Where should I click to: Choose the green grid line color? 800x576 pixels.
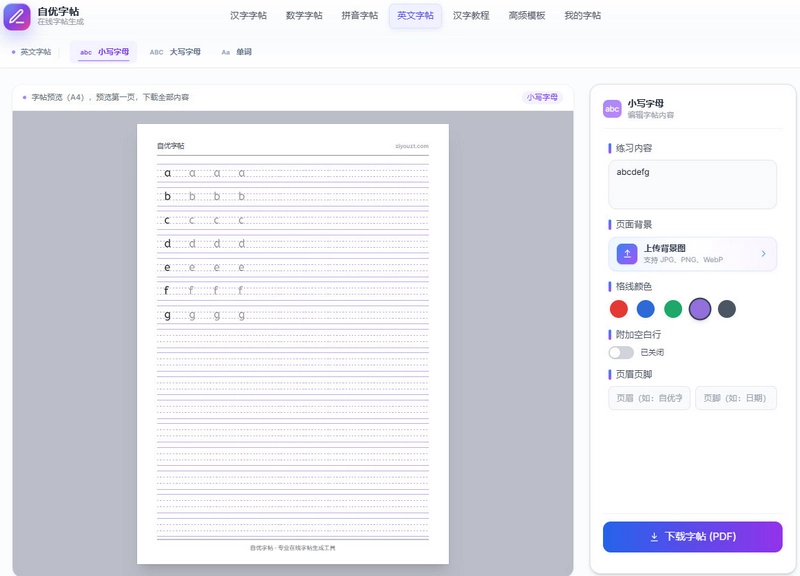pos(673,309)
